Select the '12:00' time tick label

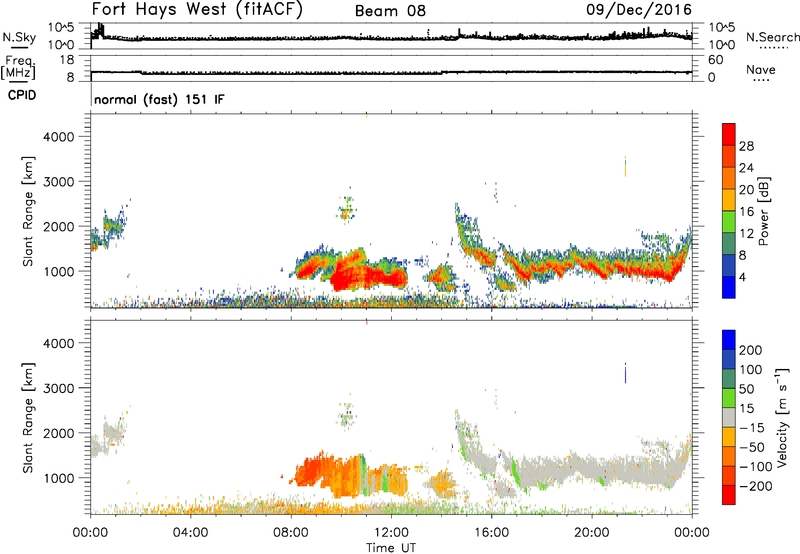391,533
